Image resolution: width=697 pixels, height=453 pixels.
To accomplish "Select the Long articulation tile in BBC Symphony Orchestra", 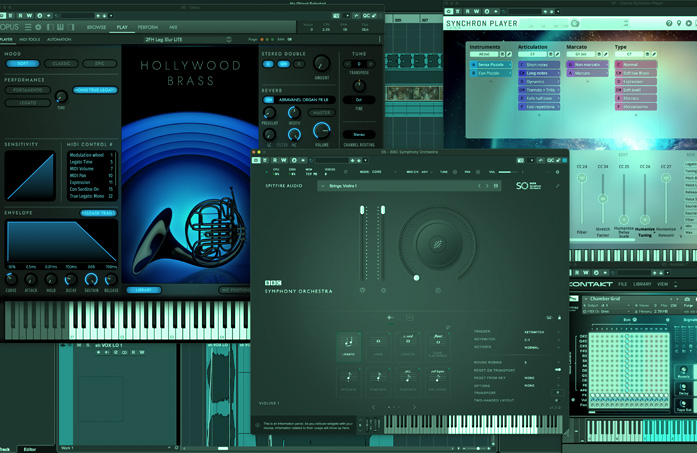I will [x=378, y=345].
